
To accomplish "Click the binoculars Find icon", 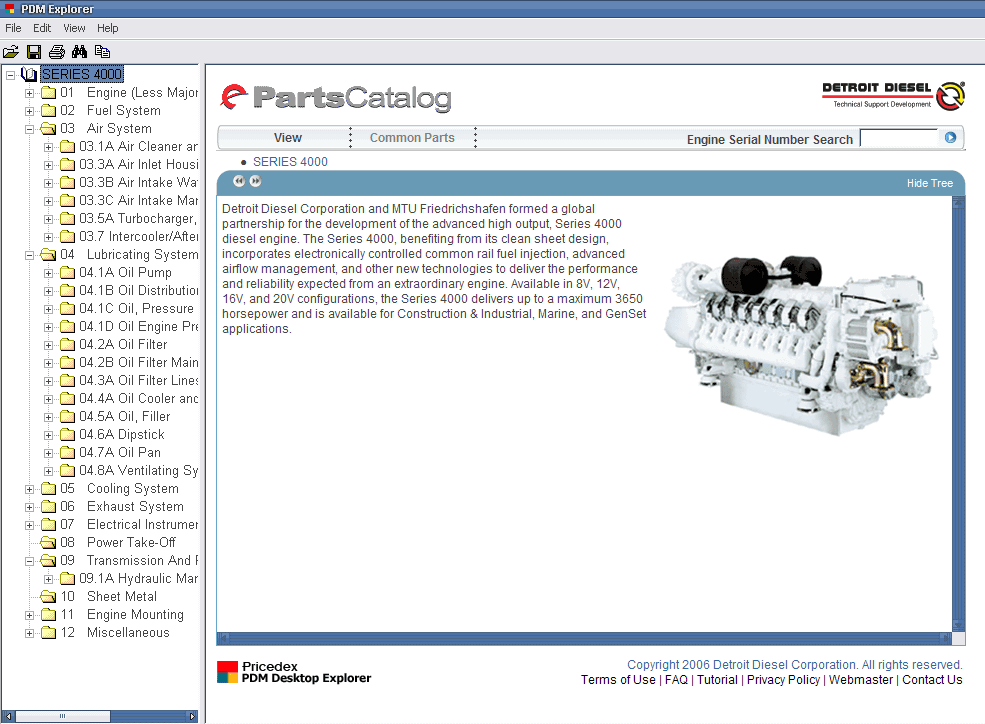I will pos(80,51).
